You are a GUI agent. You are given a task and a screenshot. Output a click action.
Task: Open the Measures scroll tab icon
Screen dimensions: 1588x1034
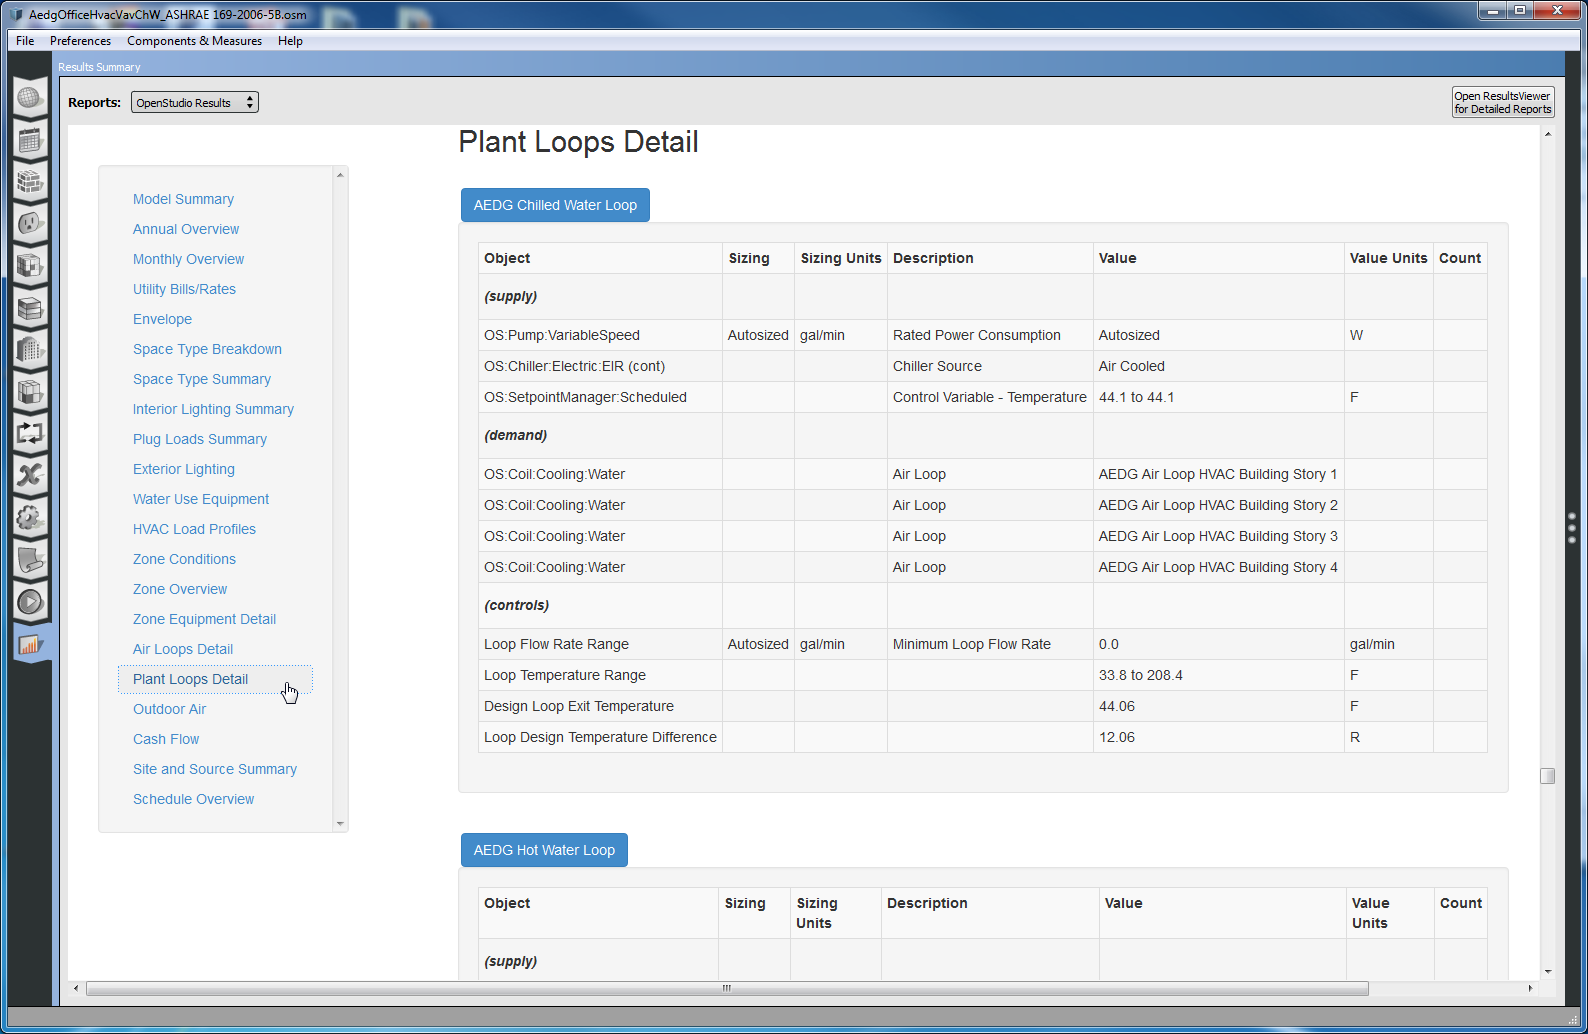click(30, 560)
